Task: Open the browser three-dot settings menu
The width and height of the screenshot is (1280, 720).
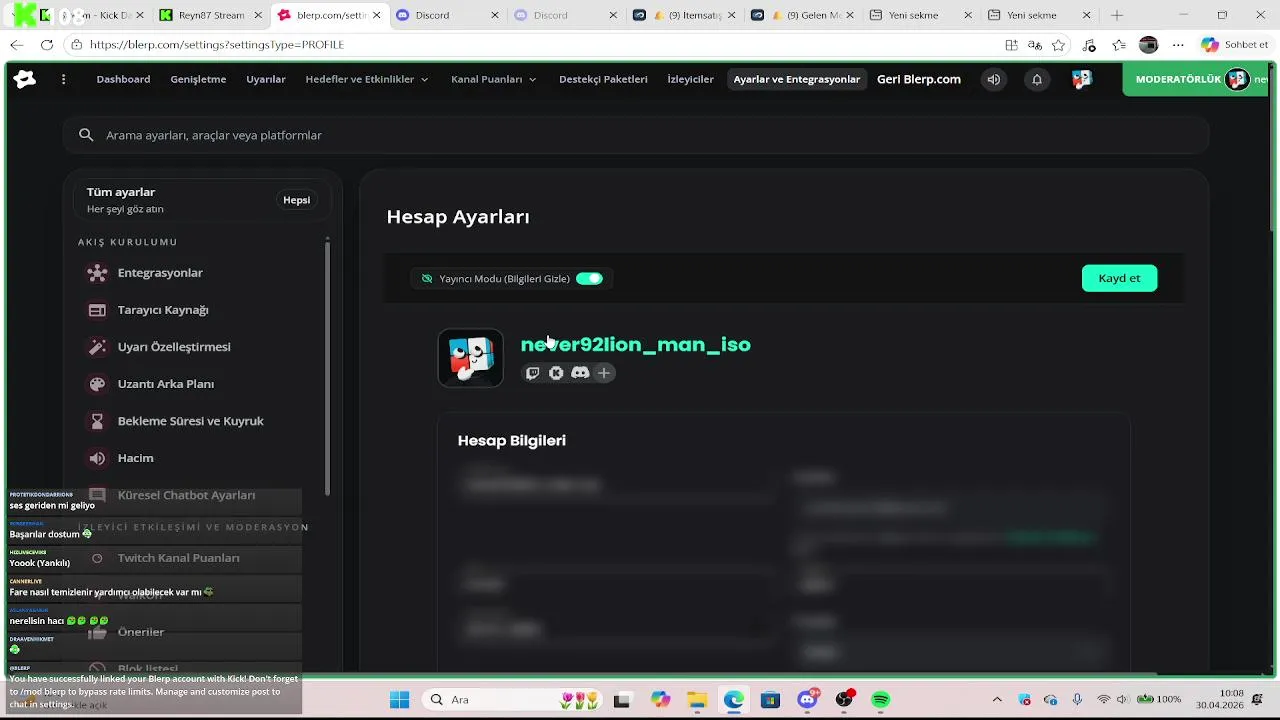Action: (1178, 45)
